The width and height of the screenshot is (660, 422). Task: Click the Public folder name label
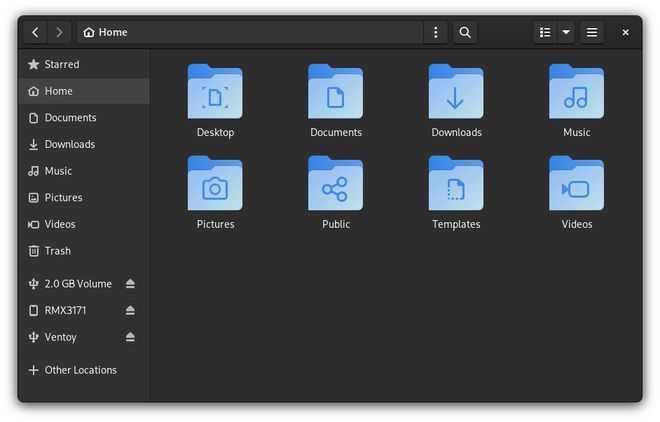336,224
